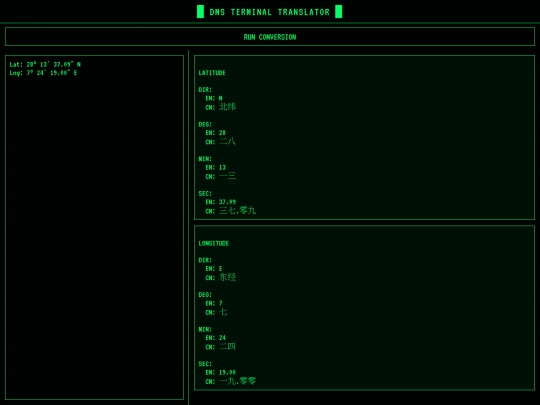Select the Chinese degrees value 二八
Viewport: 540px width, 405px height.
tap(227, 142)
